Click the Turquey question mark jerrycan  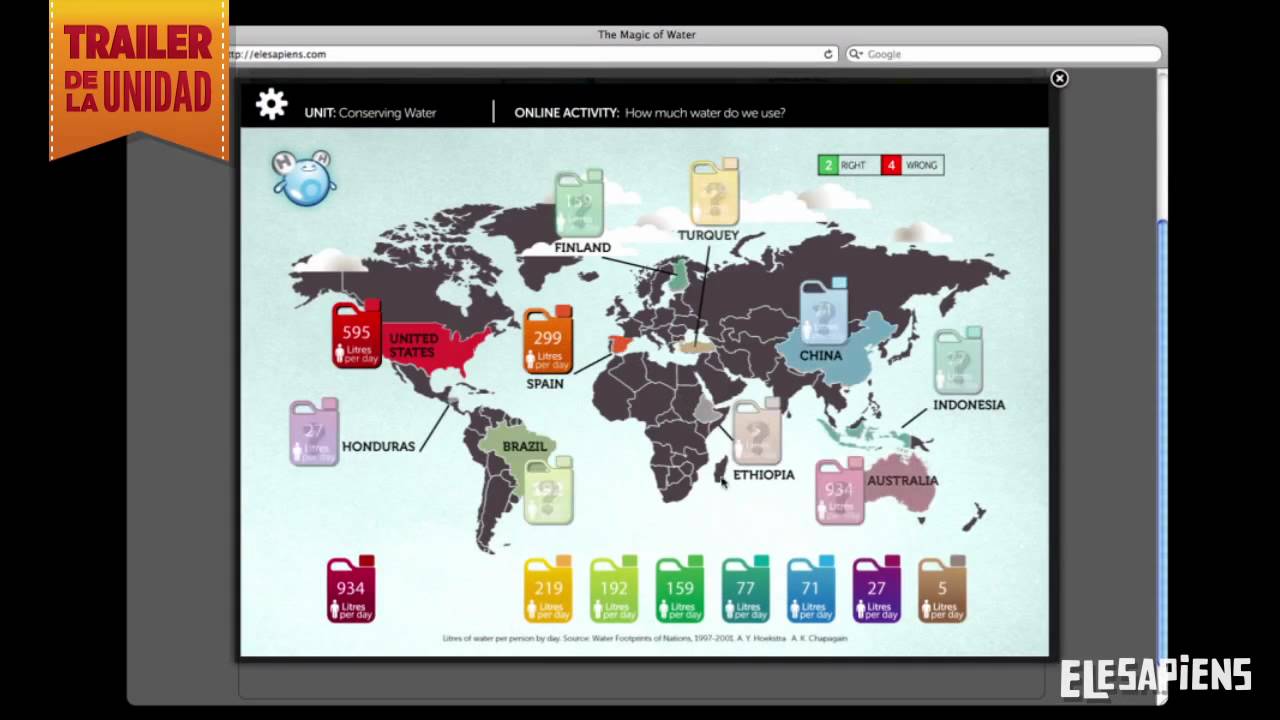[x=714, y=194]
